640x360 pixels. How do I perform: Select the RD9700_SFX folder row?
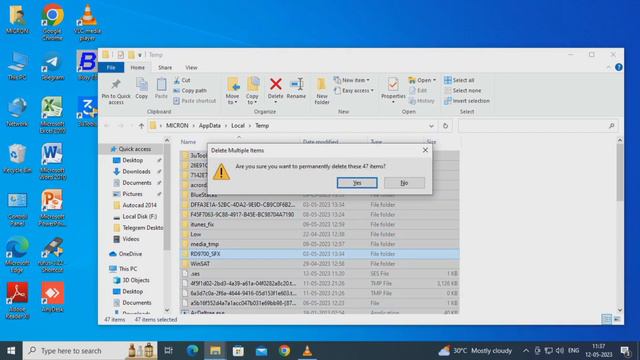pyautogui.click(x=320, y=254)
